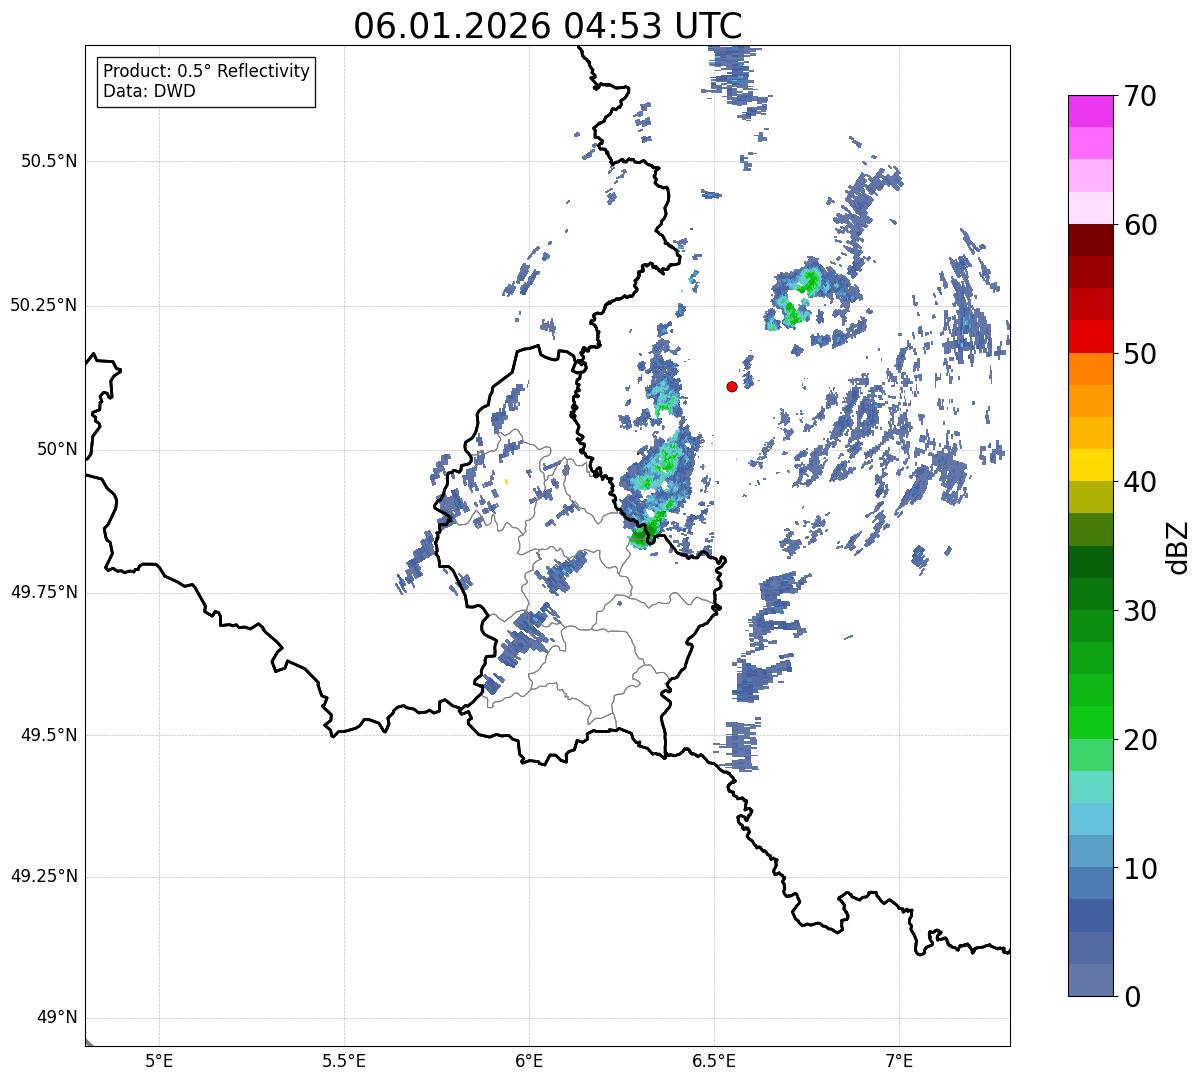Click the 49°N latitude label
The height and width of the screenshot is (1081, 1202).
57,1018
